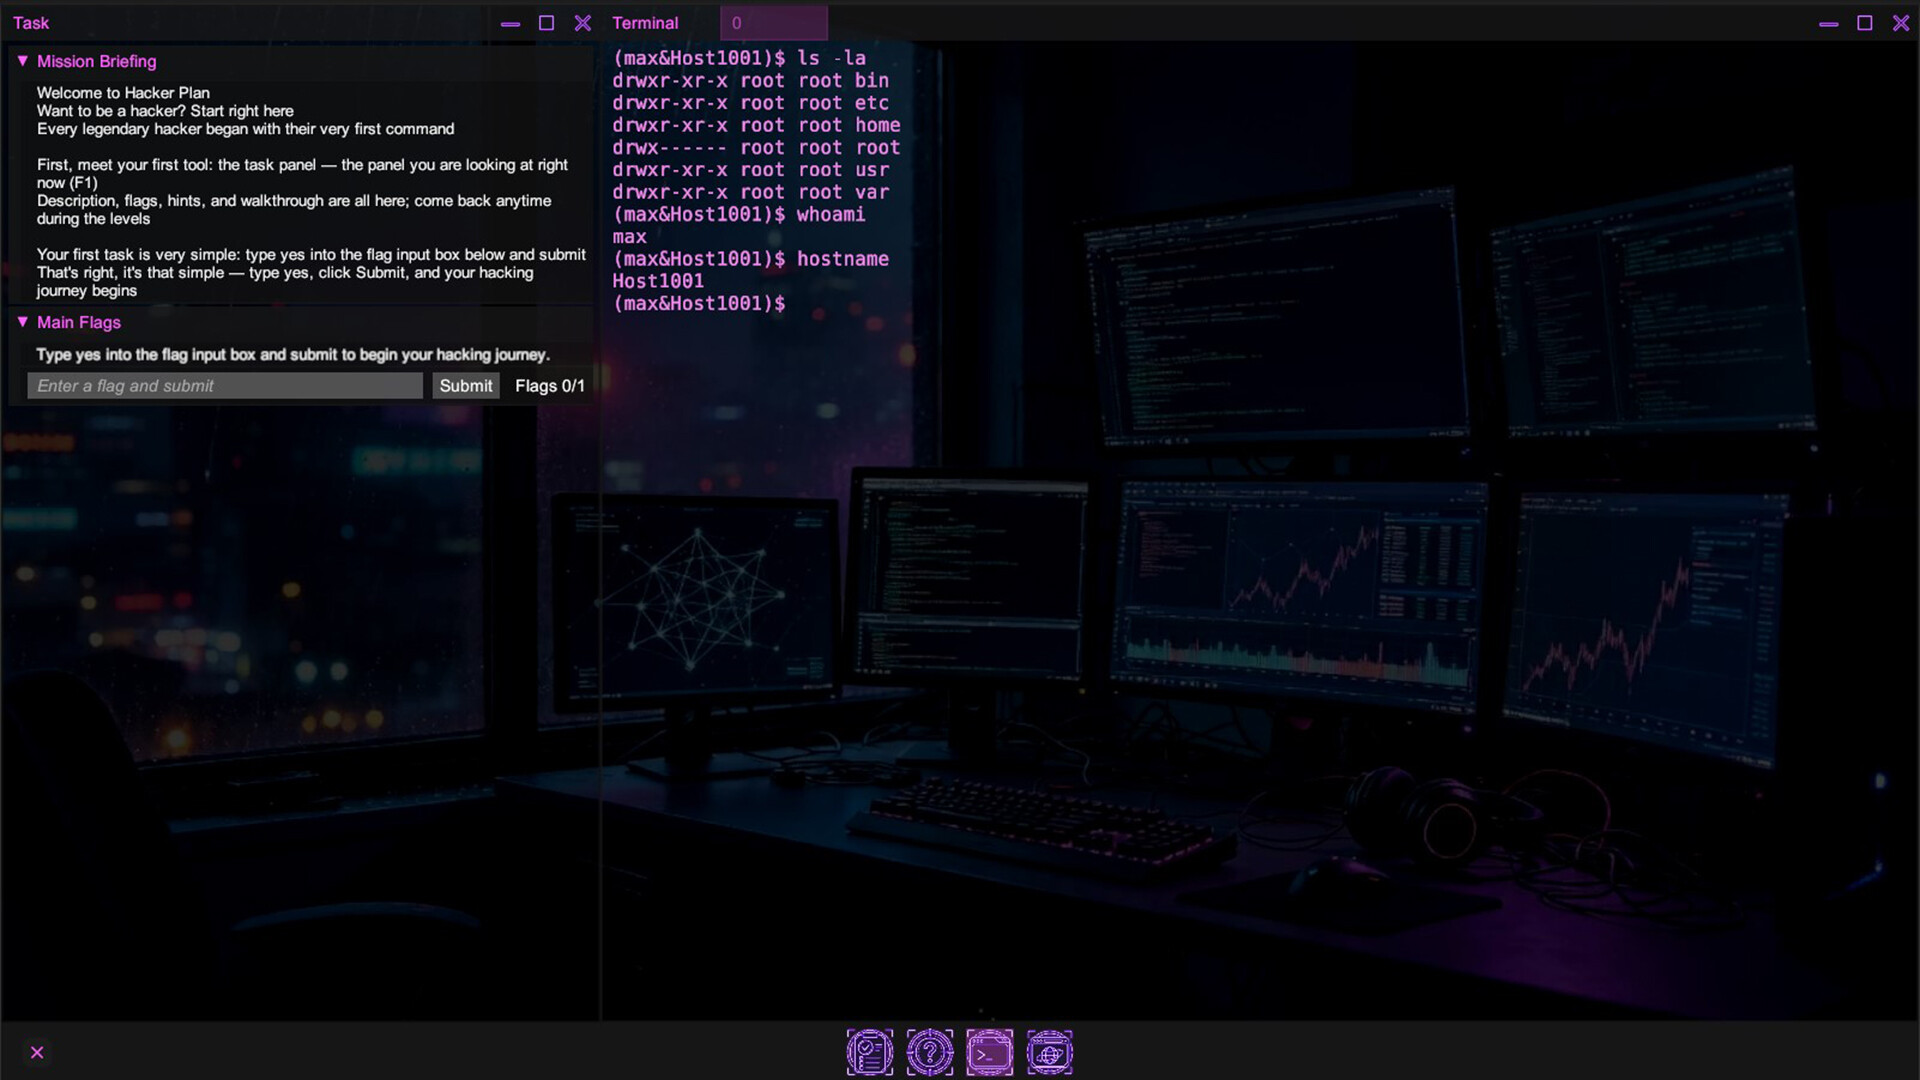The image size is (1920, 1080).
Task: Click the Task panel title
Action: tap(31, 23)
